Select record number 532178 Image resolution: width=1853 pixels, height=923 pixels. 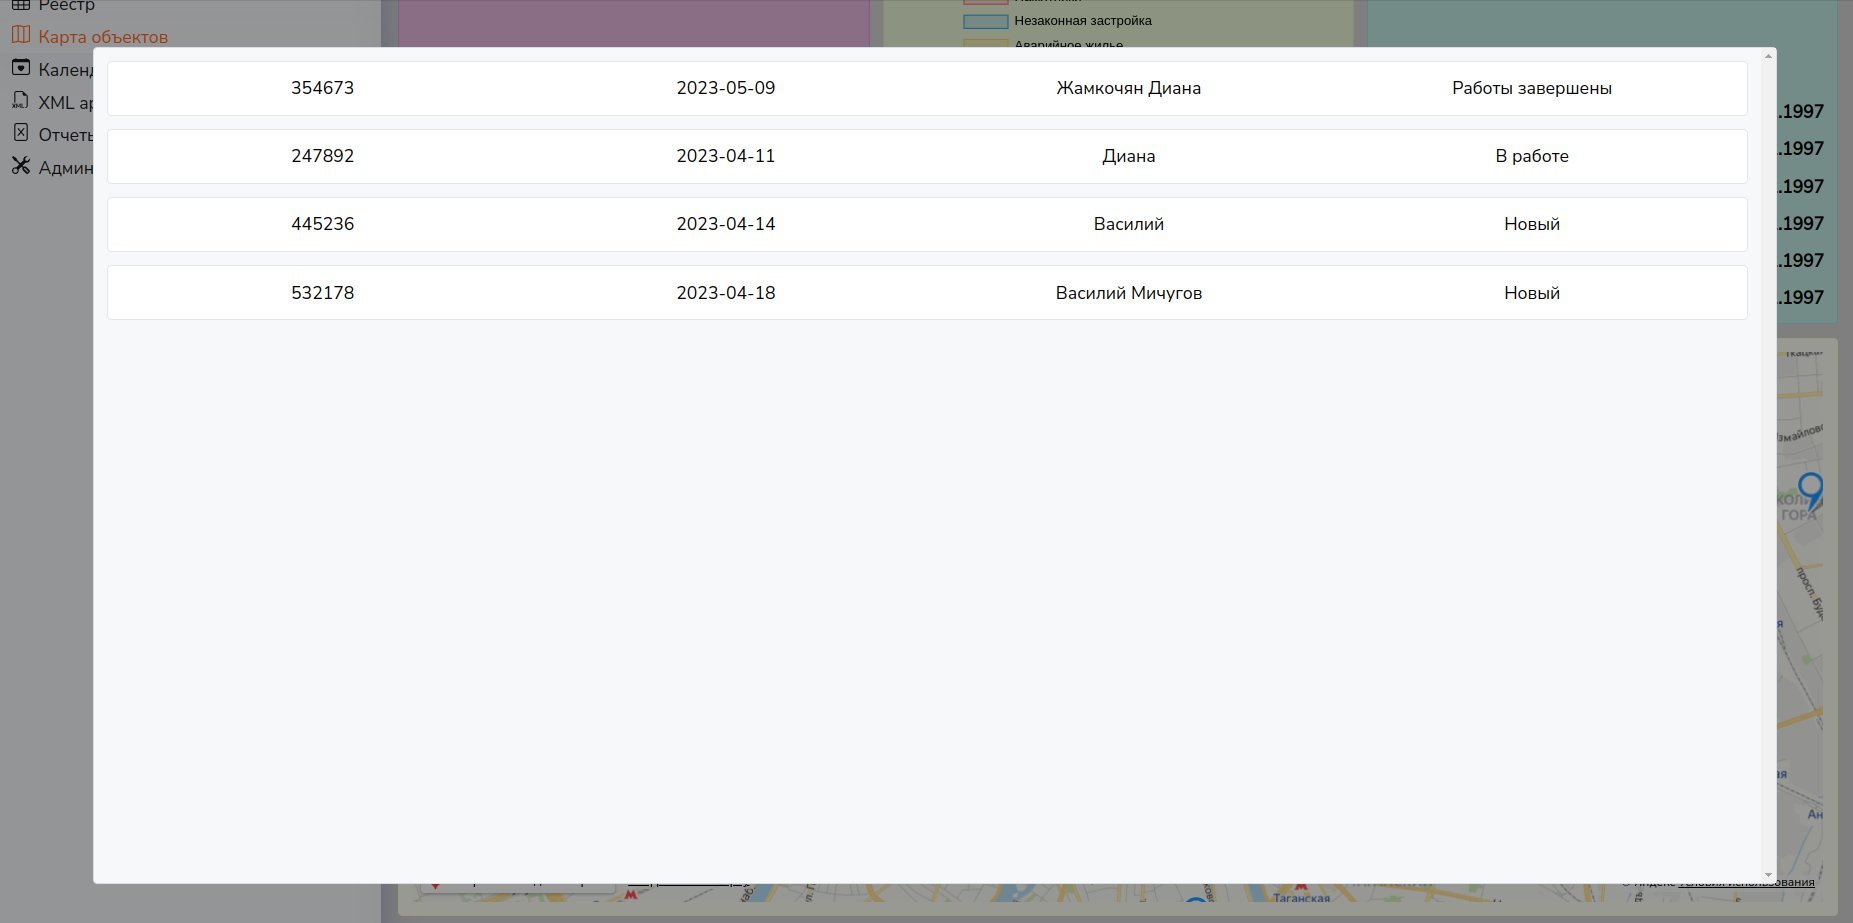[x=322, y=293]
